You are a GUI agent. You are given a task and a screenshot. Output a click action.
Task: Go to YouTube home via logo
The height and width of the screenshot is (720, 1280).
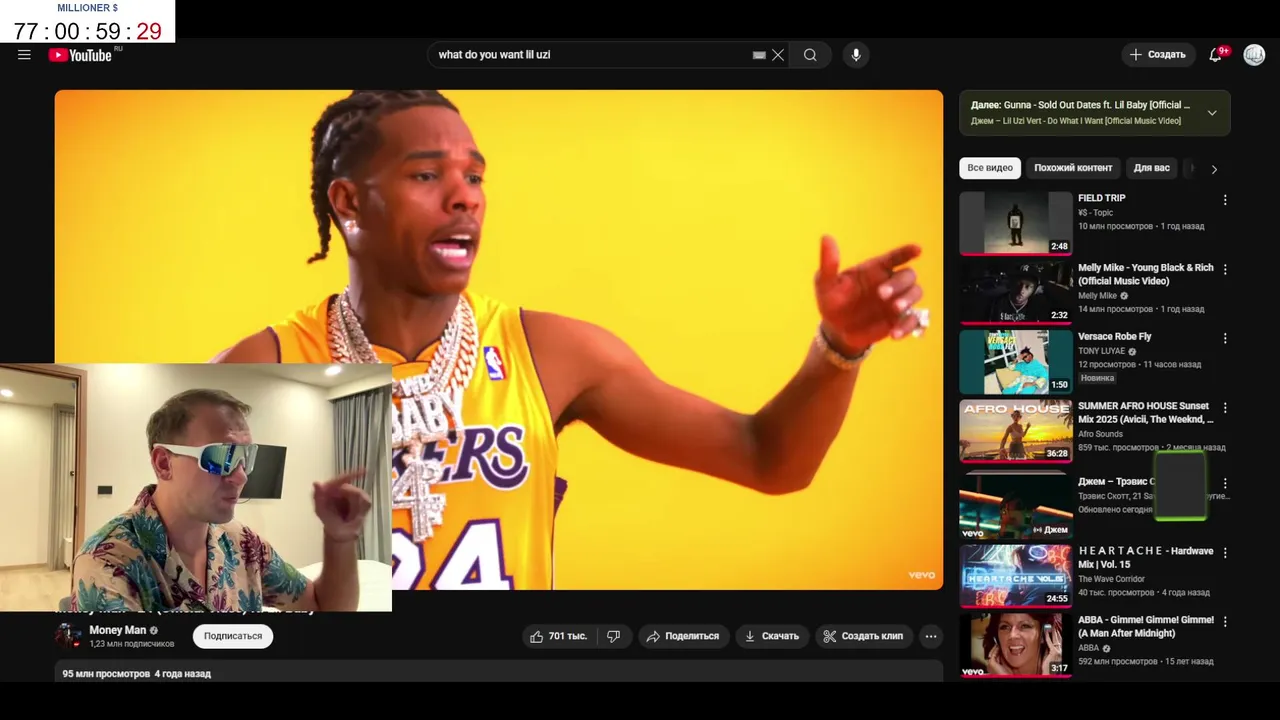(x=80, y=55)
